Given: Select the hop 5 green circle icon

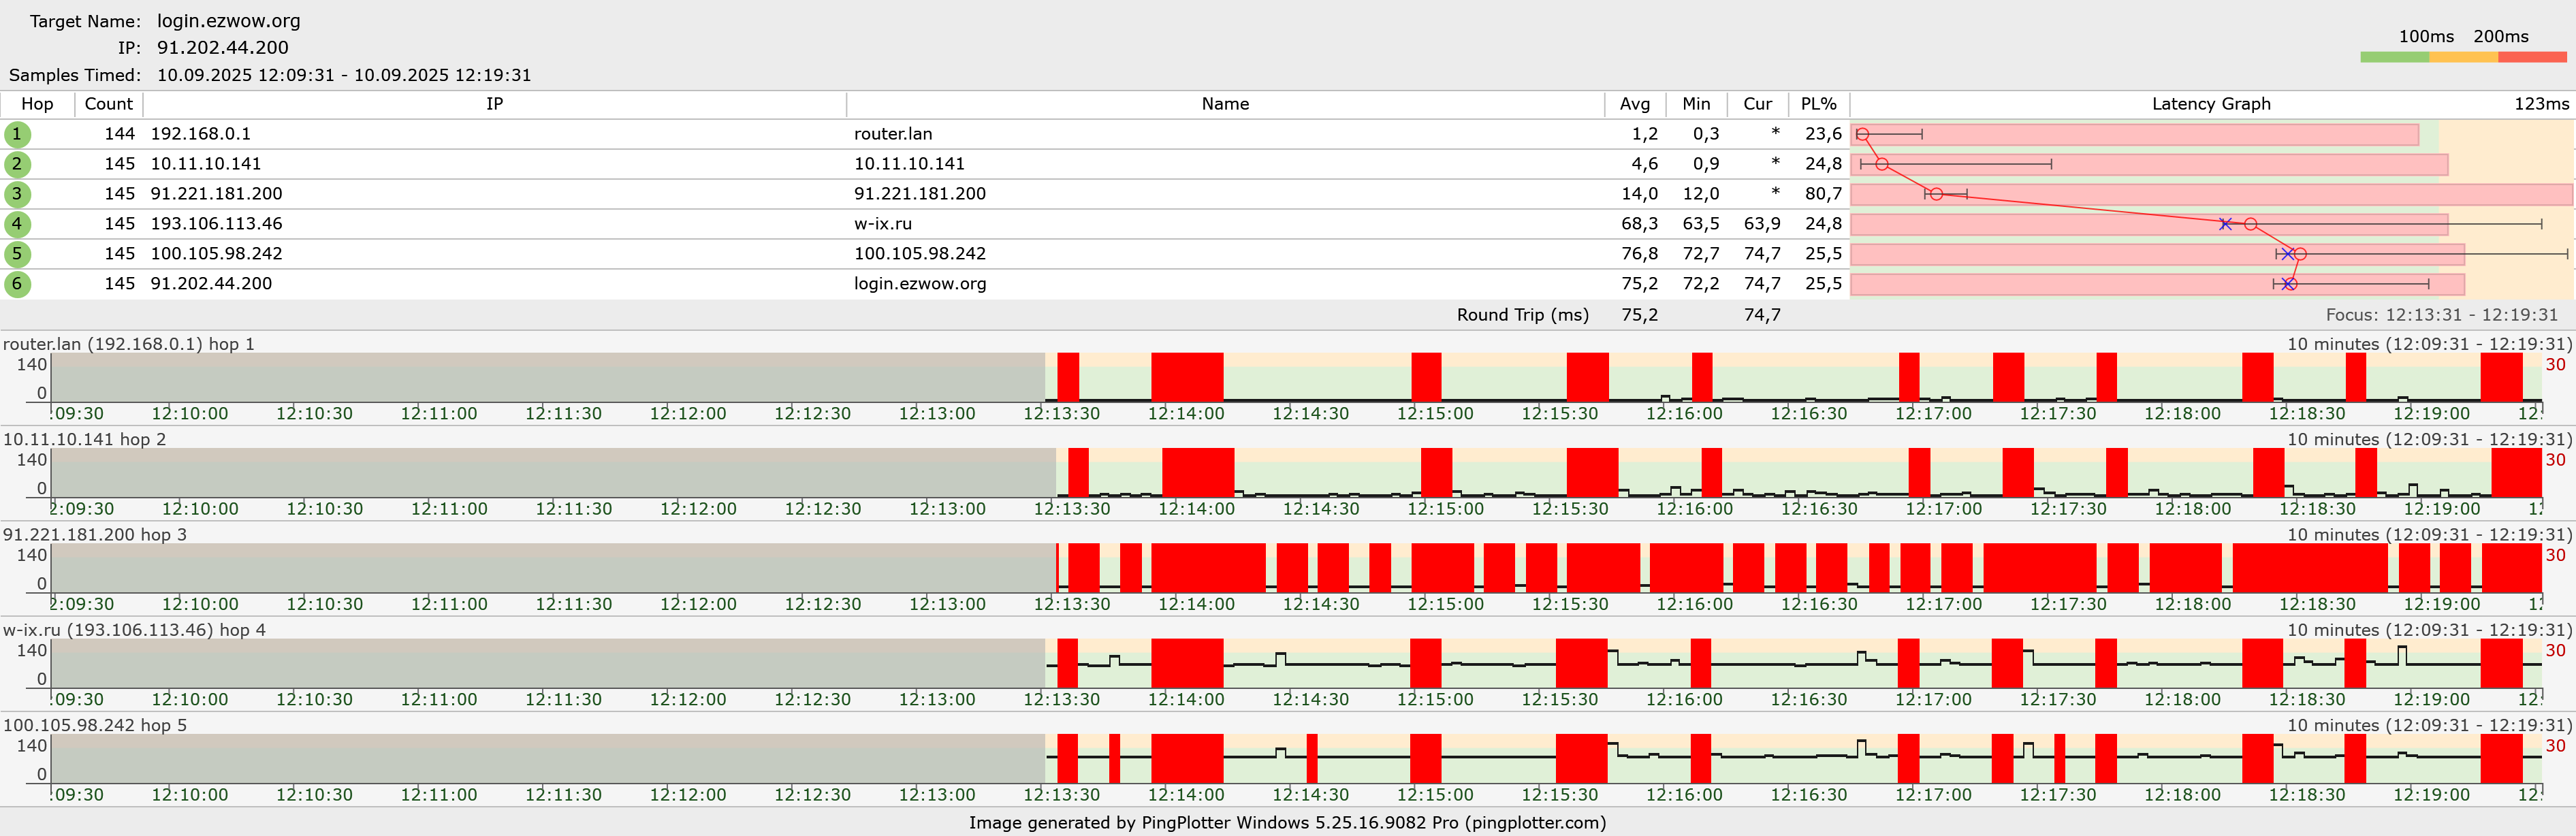Looking at the screenshot, I should click(x=17, y=254).
